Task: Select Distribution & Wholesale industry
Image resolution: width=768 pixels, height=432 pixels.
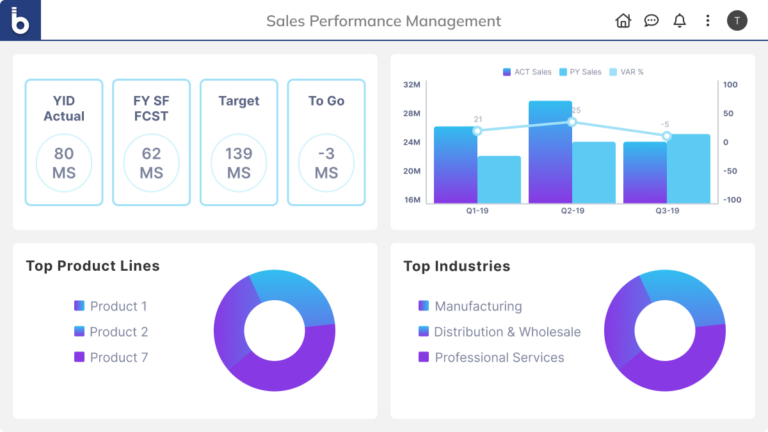Action: pyautogui.click(x=506, y=332)
